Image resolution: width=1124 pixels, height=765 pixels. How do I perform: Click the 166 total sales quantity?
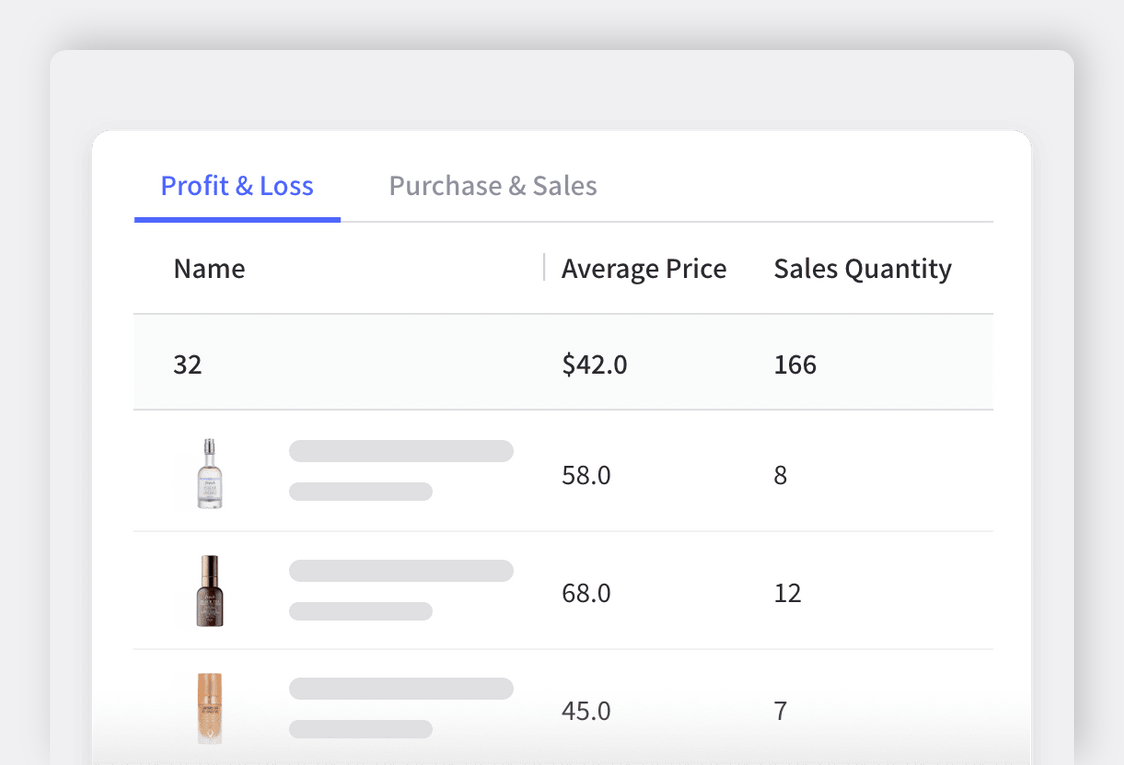click(x=795, y=364)
